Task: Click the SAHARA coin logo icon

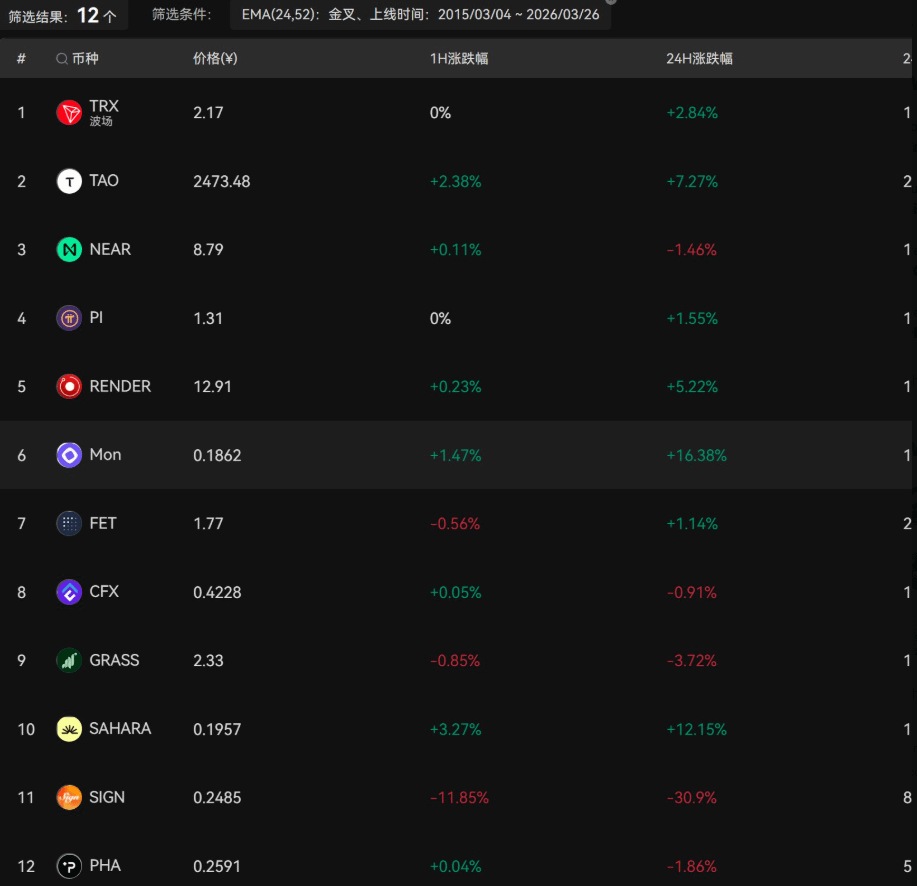Action: point(69,729)
